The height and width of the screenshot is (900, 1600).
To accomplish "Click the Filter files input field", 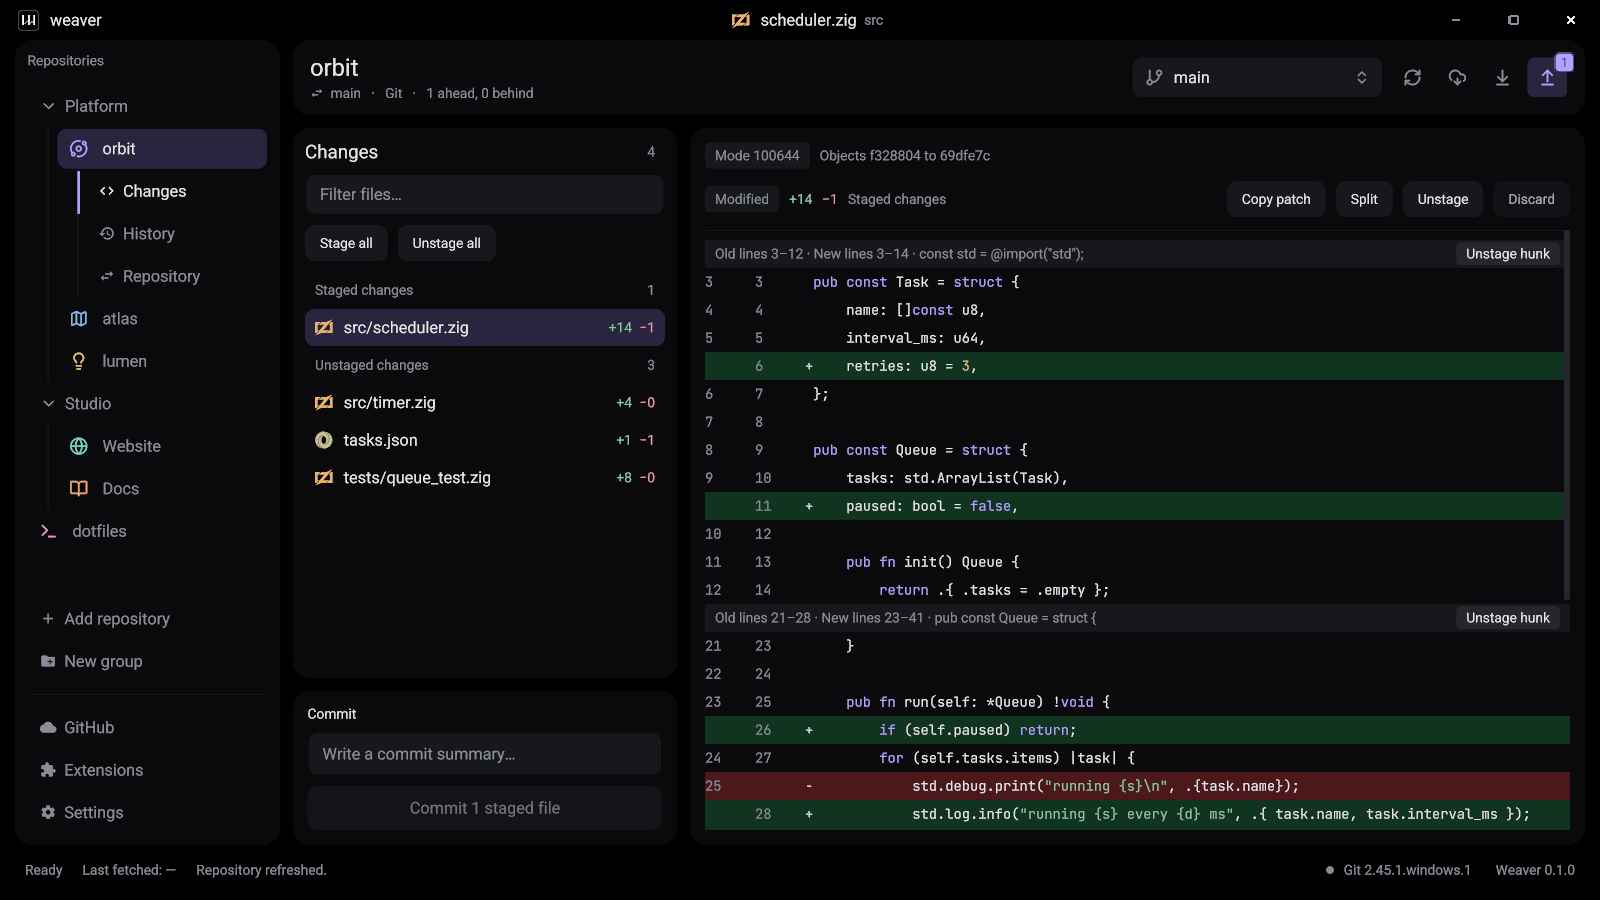I will coord(485,194).
